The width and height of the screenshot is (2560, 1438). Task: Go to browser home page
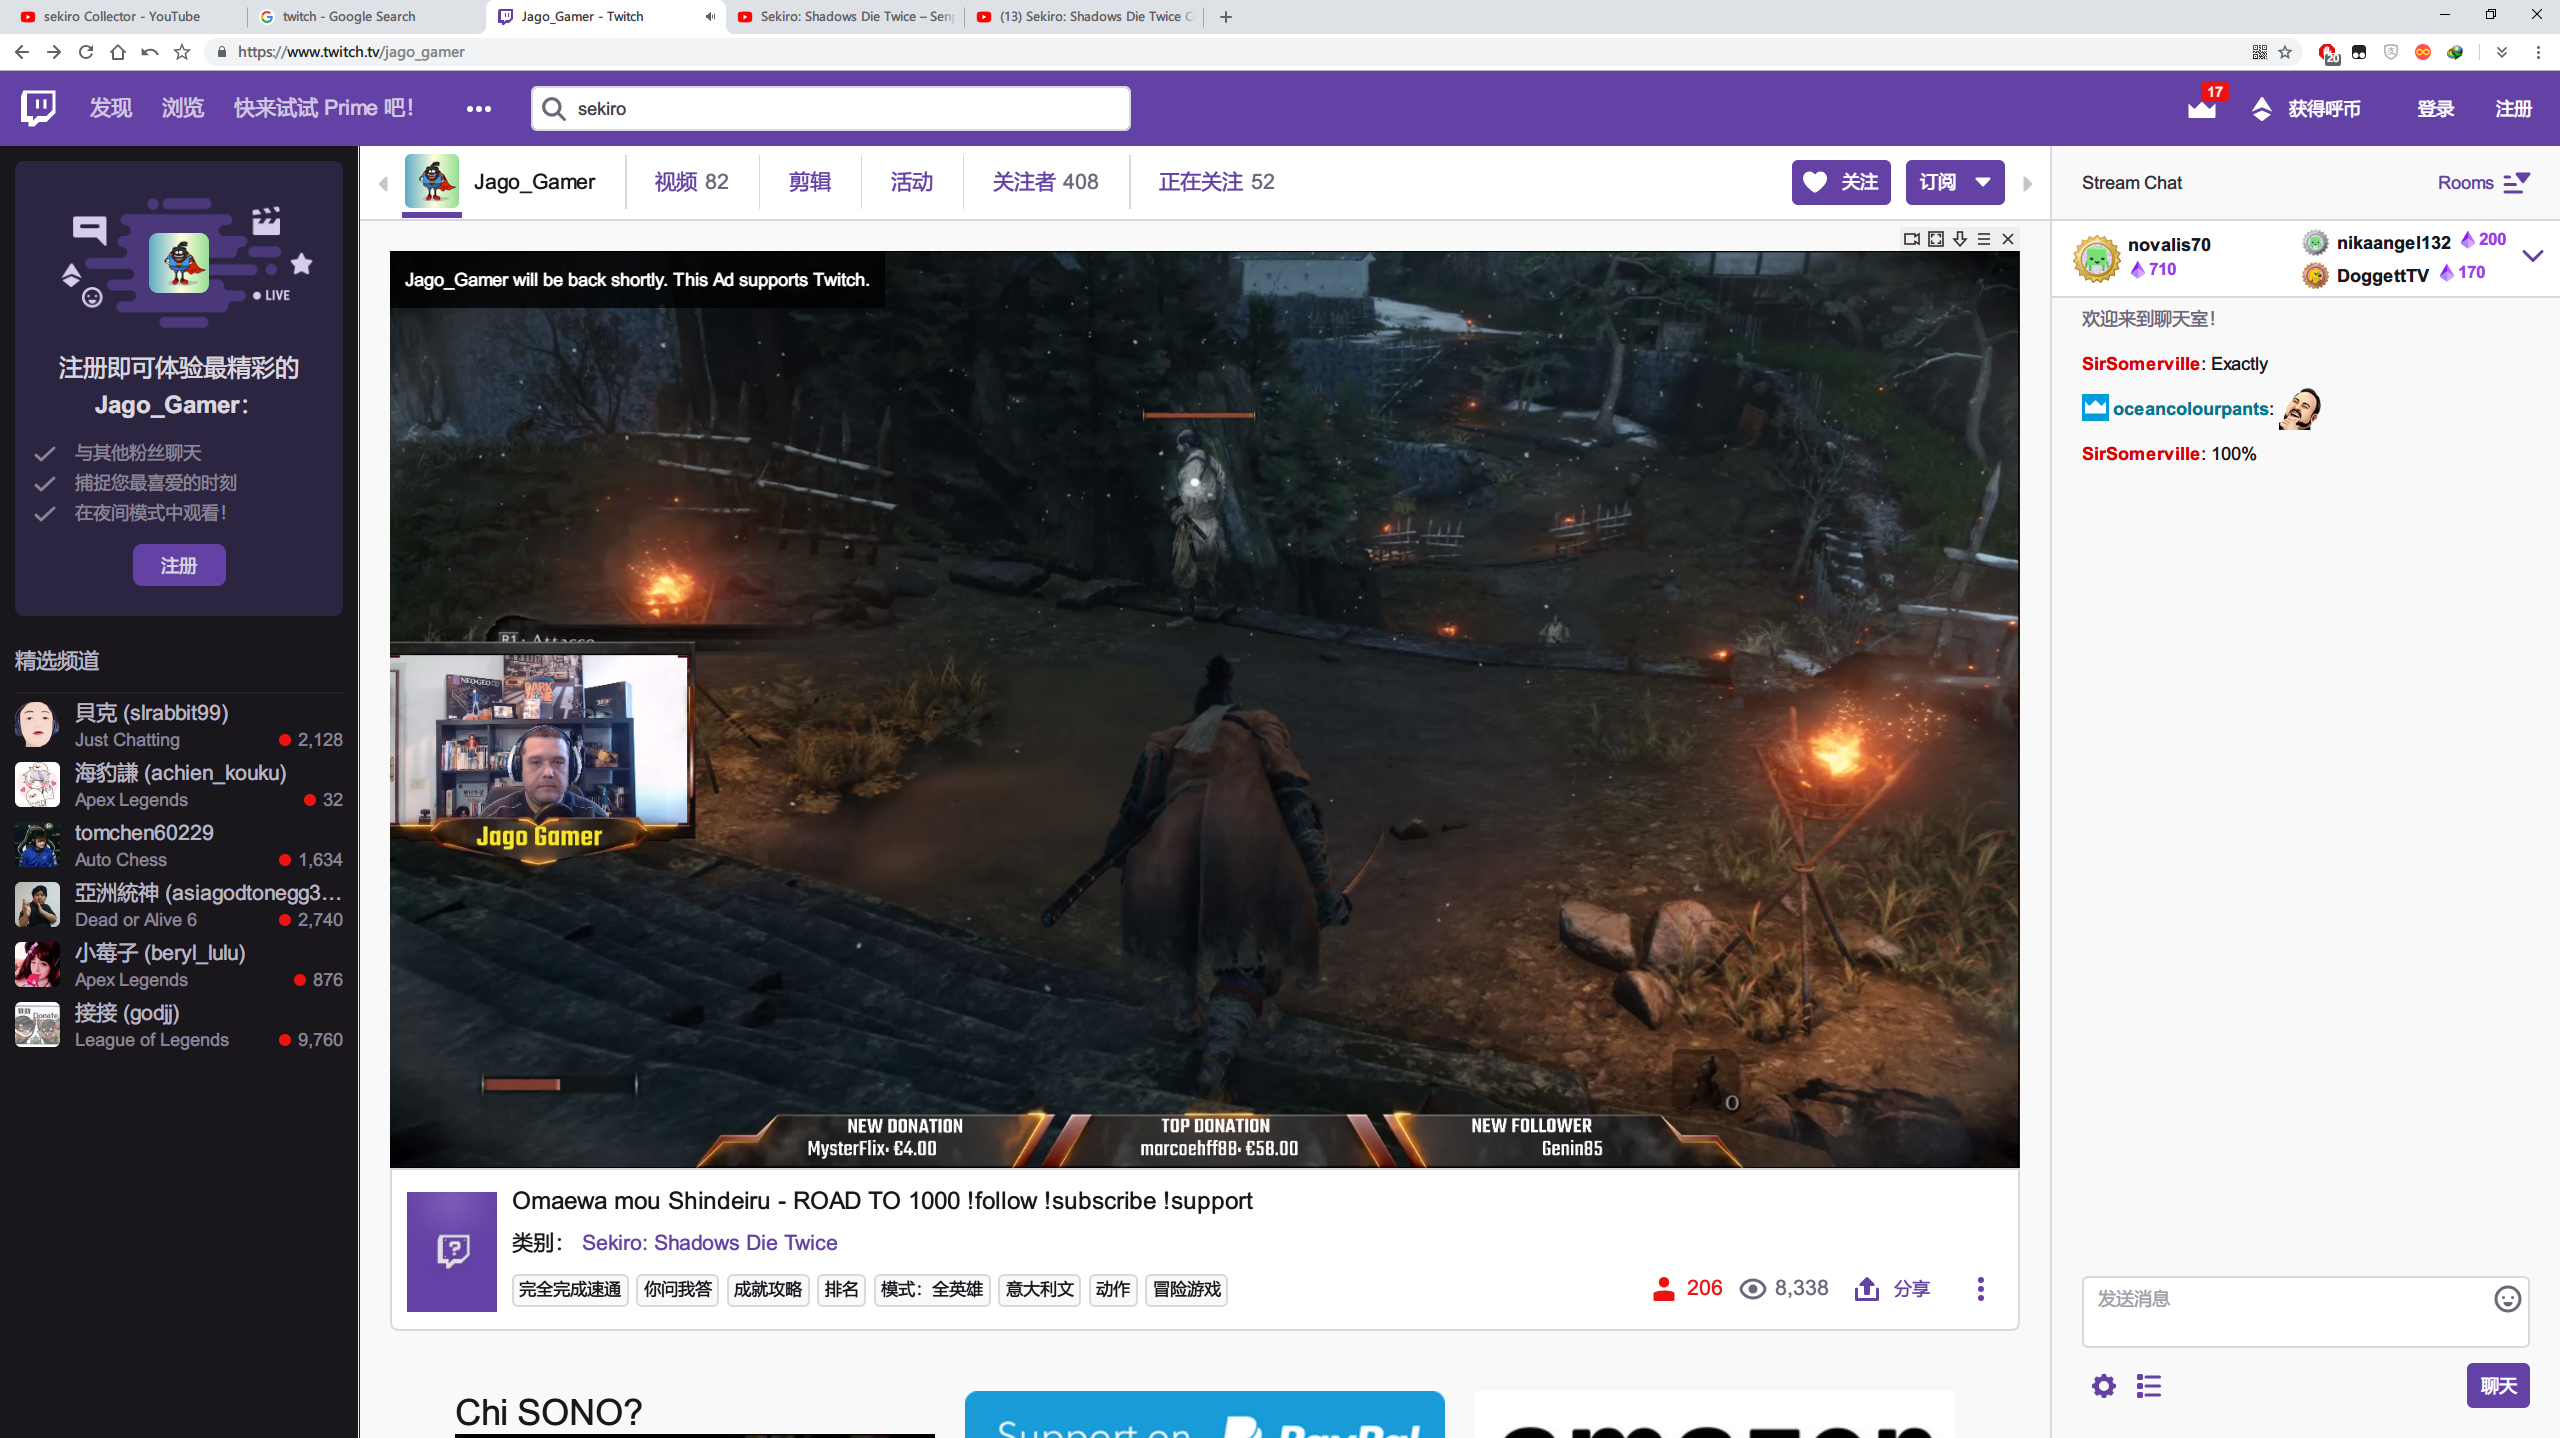tap(118, 52)
